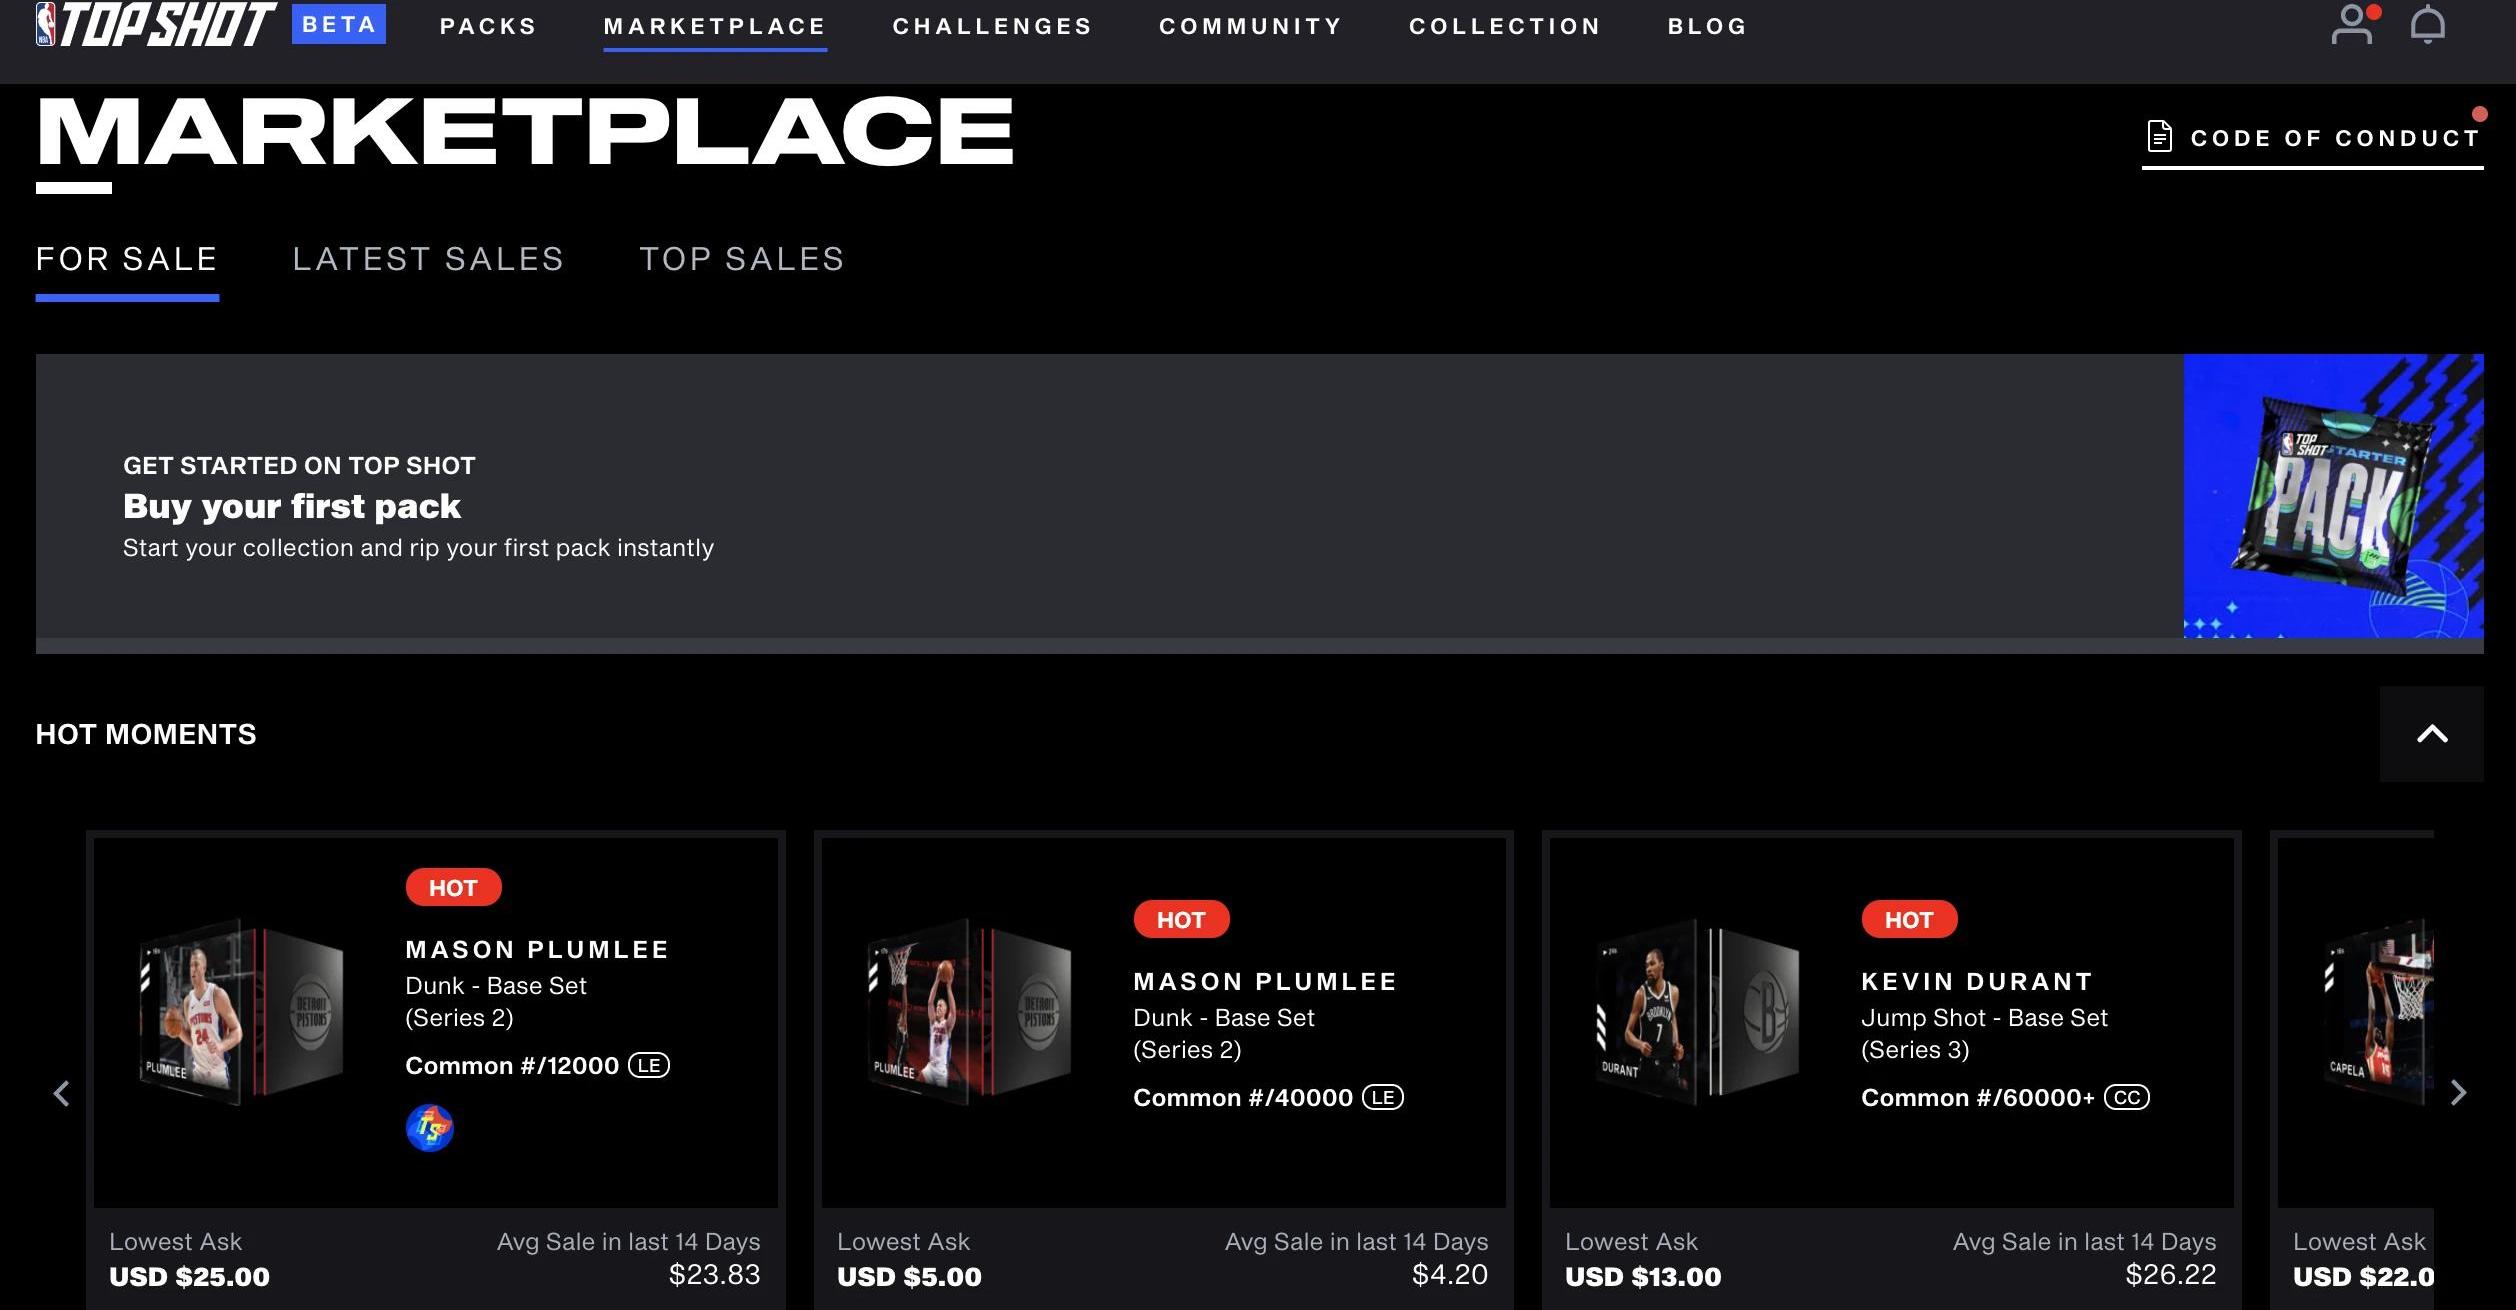Open the user profile icon
This screenshot has height=1310, width=2516.
pos(2352,25)
